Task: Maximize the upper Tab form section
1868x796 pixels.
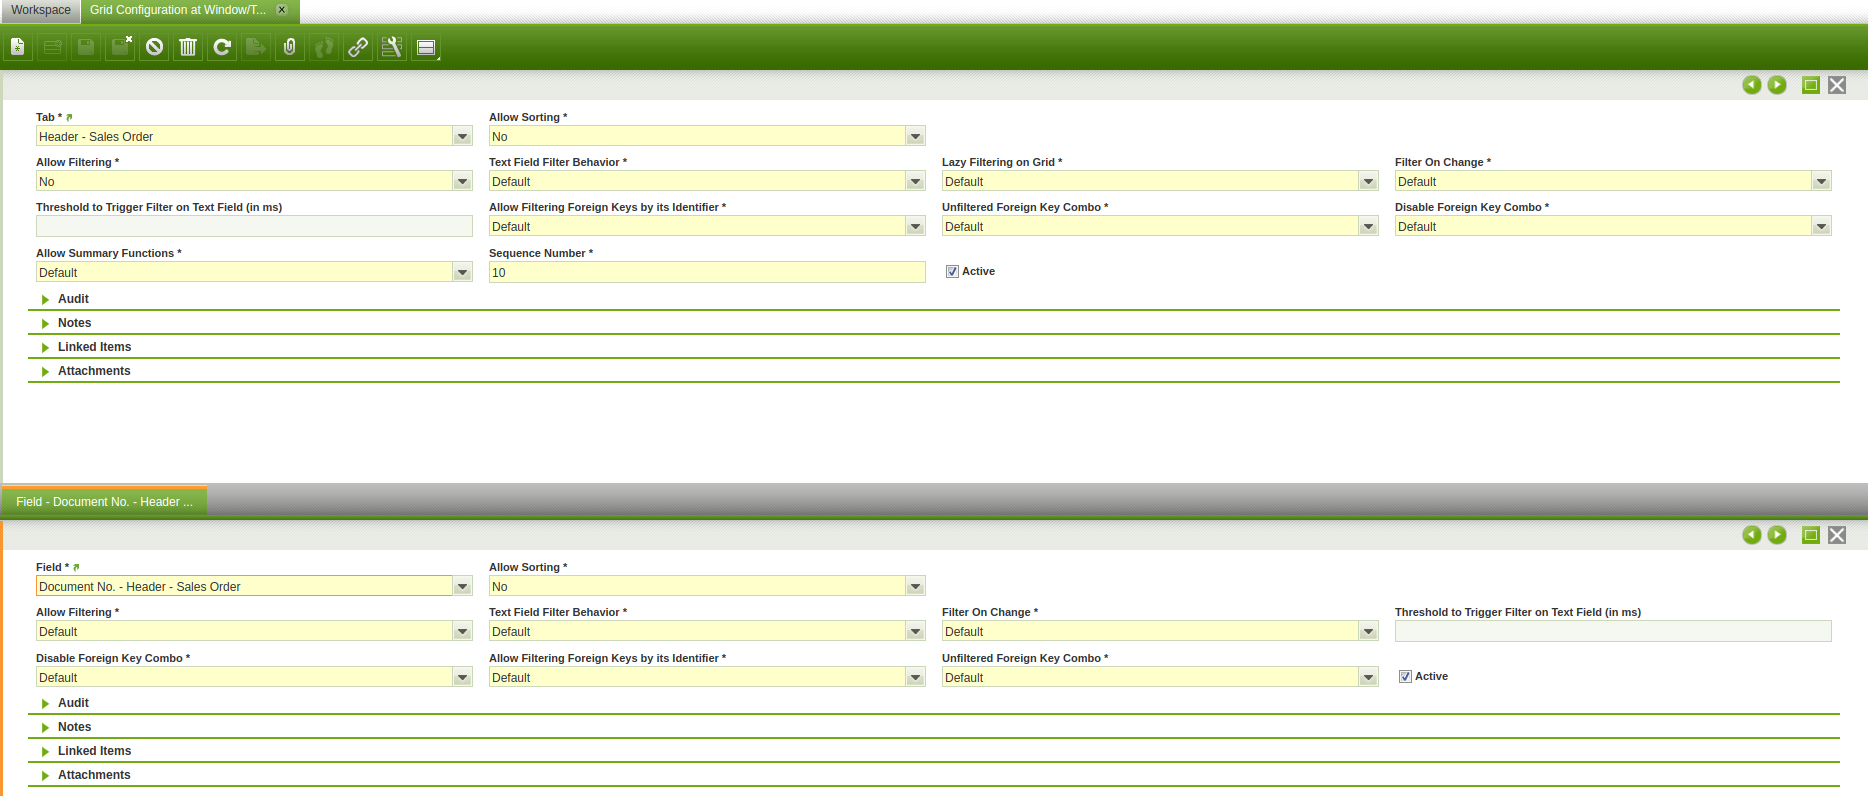Action: click(x=1811, y=85)
